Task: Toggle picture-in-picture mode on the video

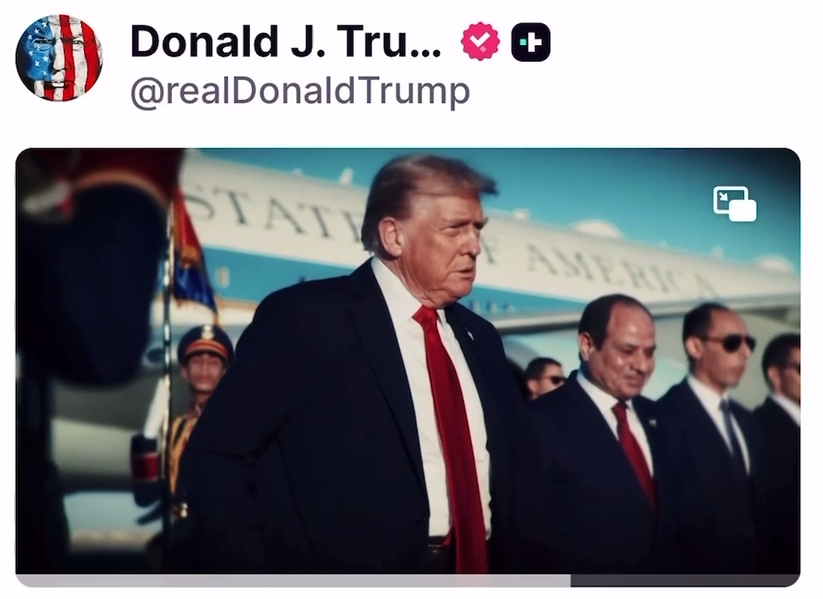Action: point(734,204)
